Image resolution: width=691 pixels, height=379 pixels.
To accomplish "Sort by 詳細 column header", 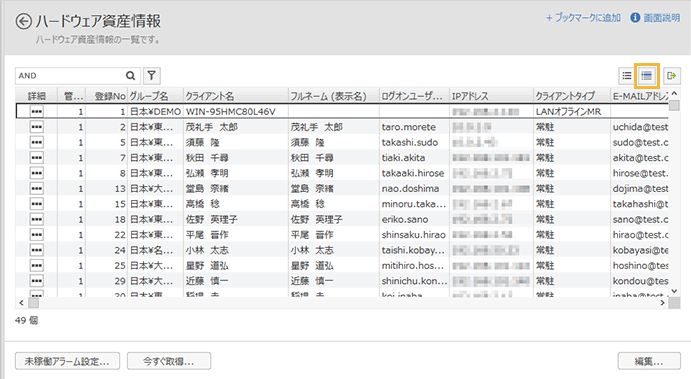I will (37, 96).
